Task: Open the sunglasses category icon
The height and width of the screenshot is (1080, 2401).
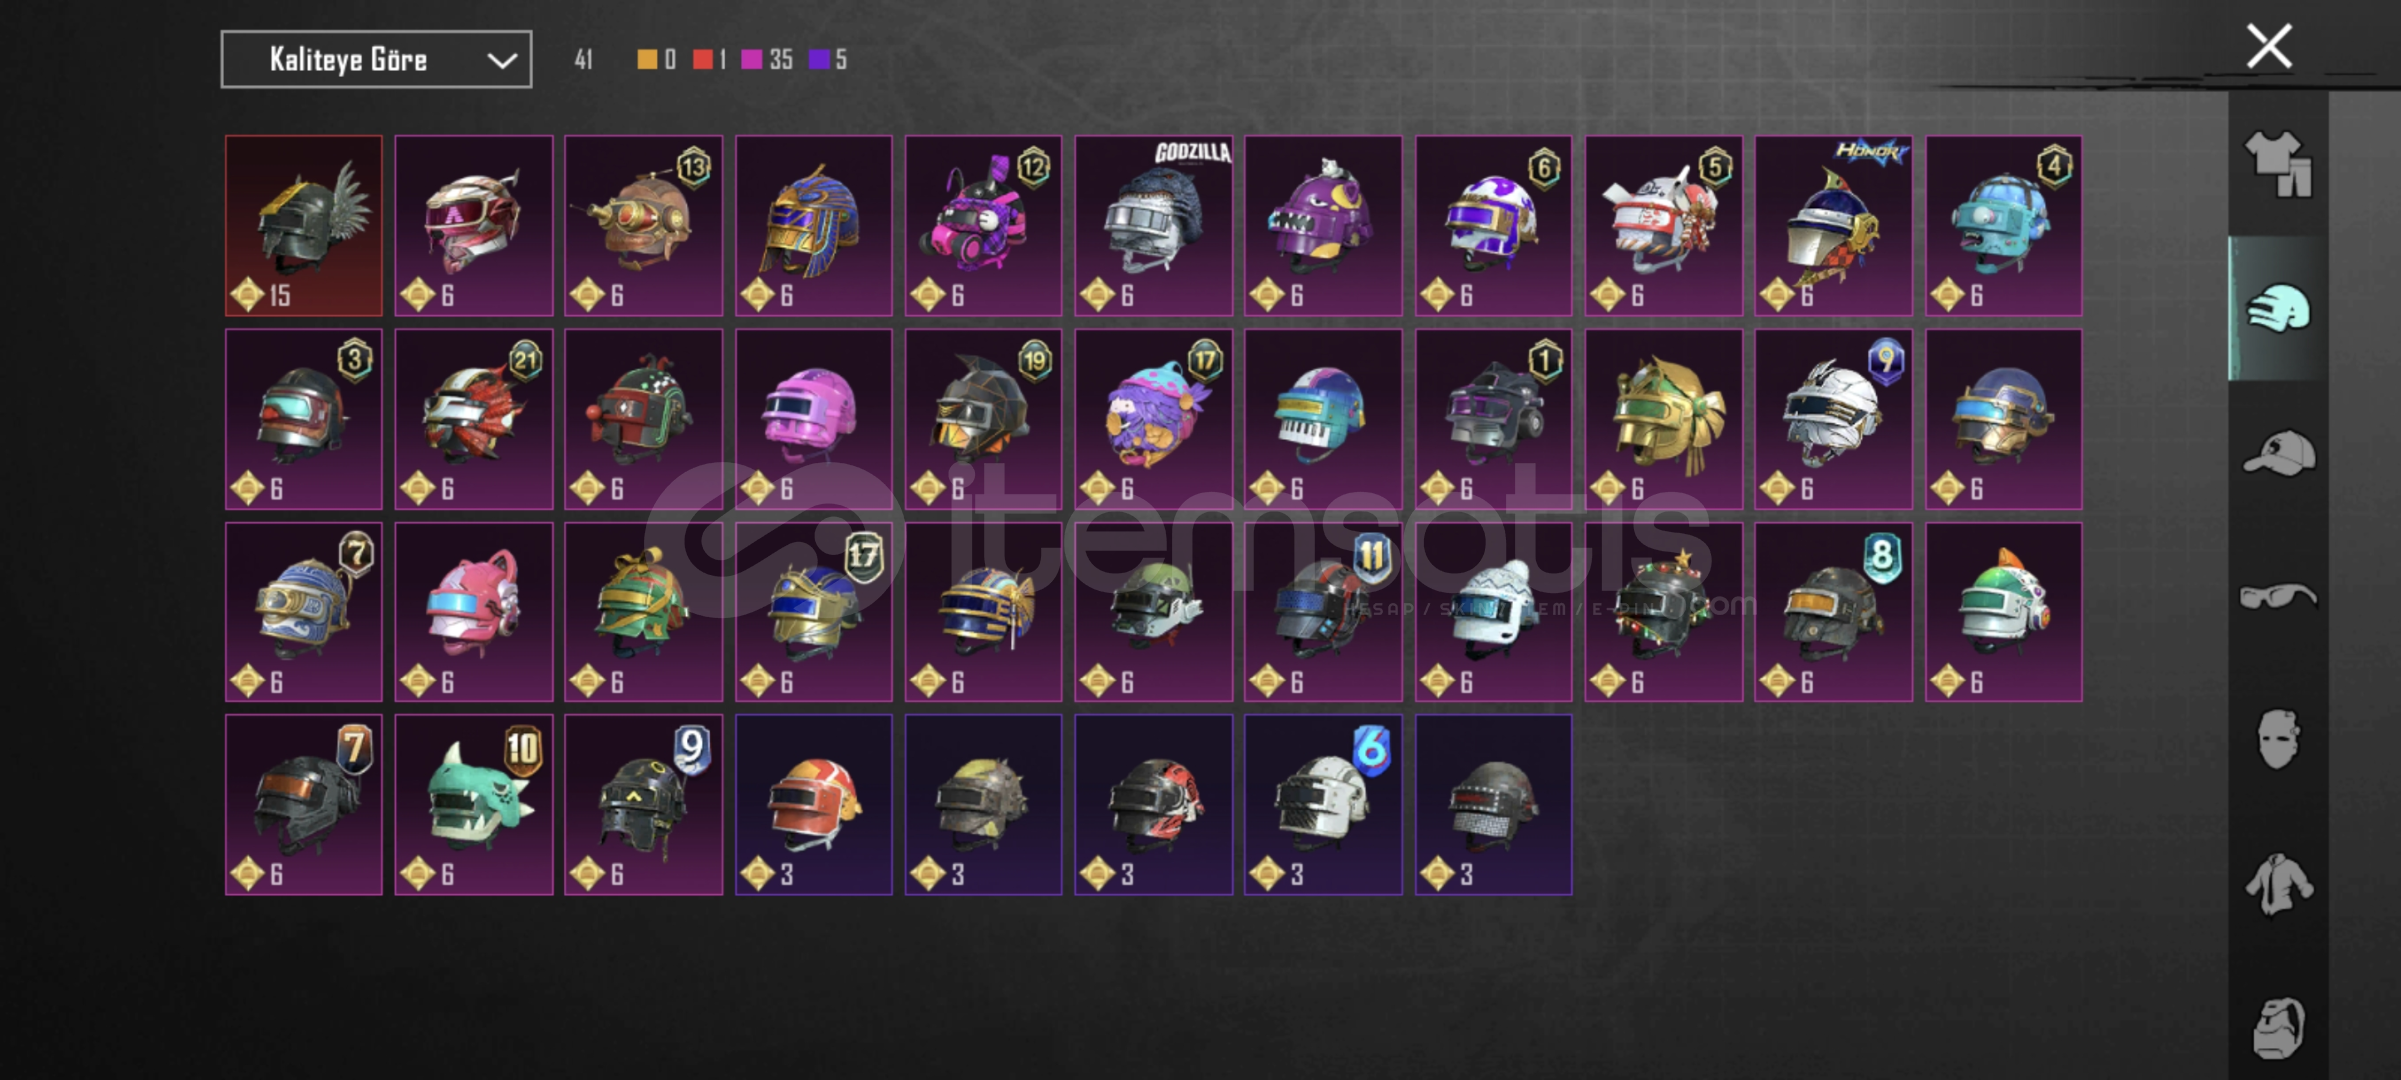Action: pos(2278,597)
